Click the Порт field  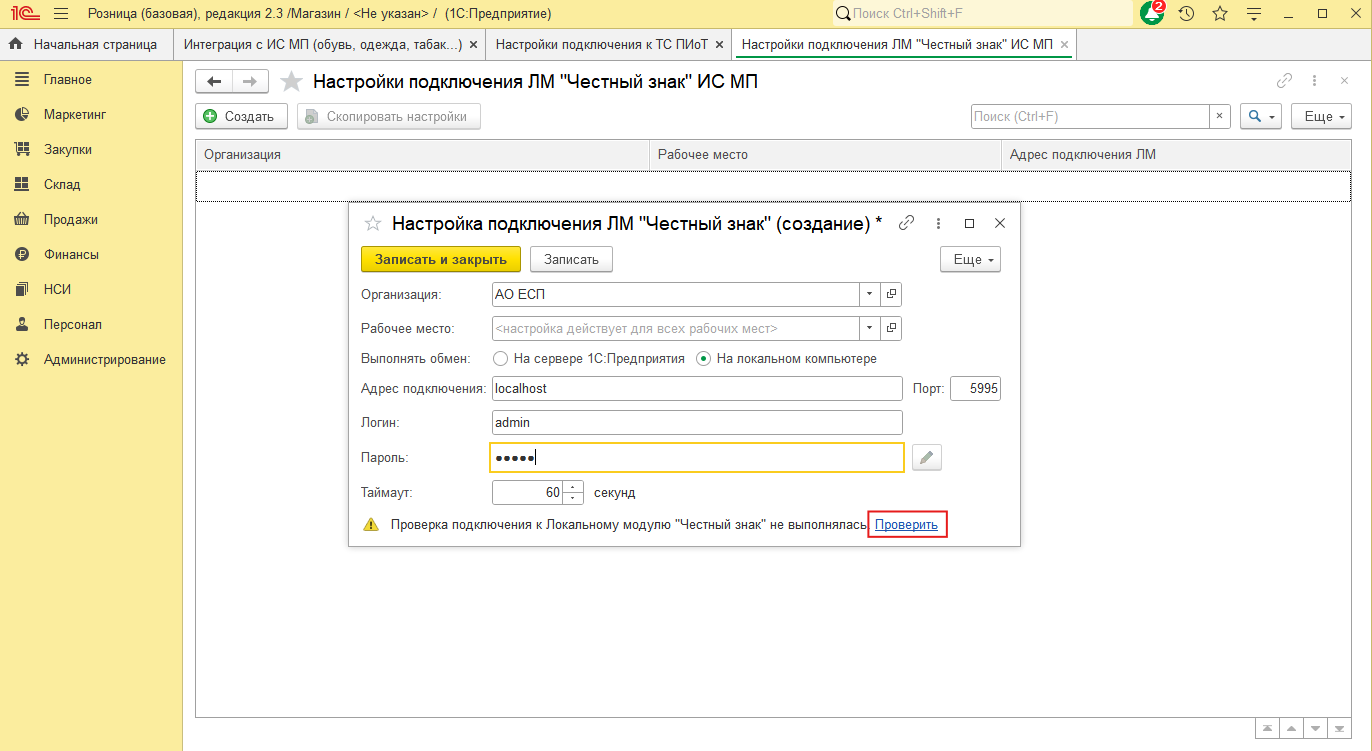[x=975, y=388]
